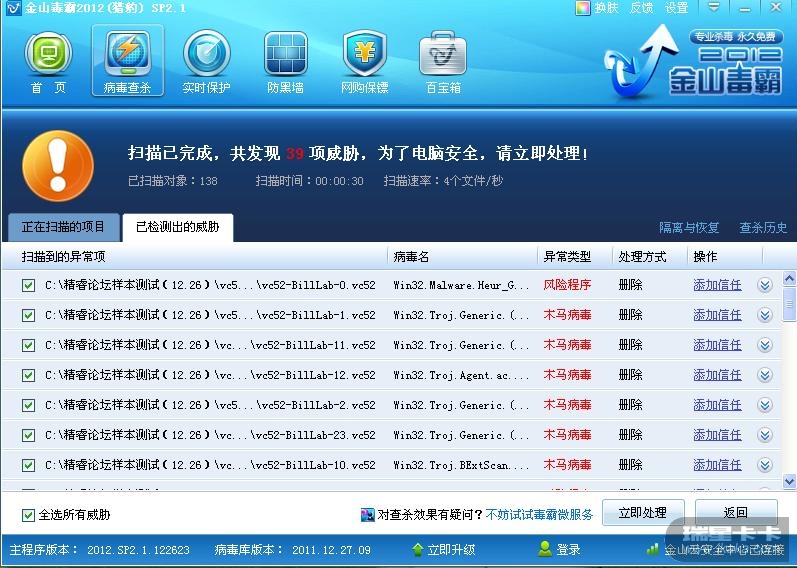Select the 风险程序 type cell

[x=567, y=285]
